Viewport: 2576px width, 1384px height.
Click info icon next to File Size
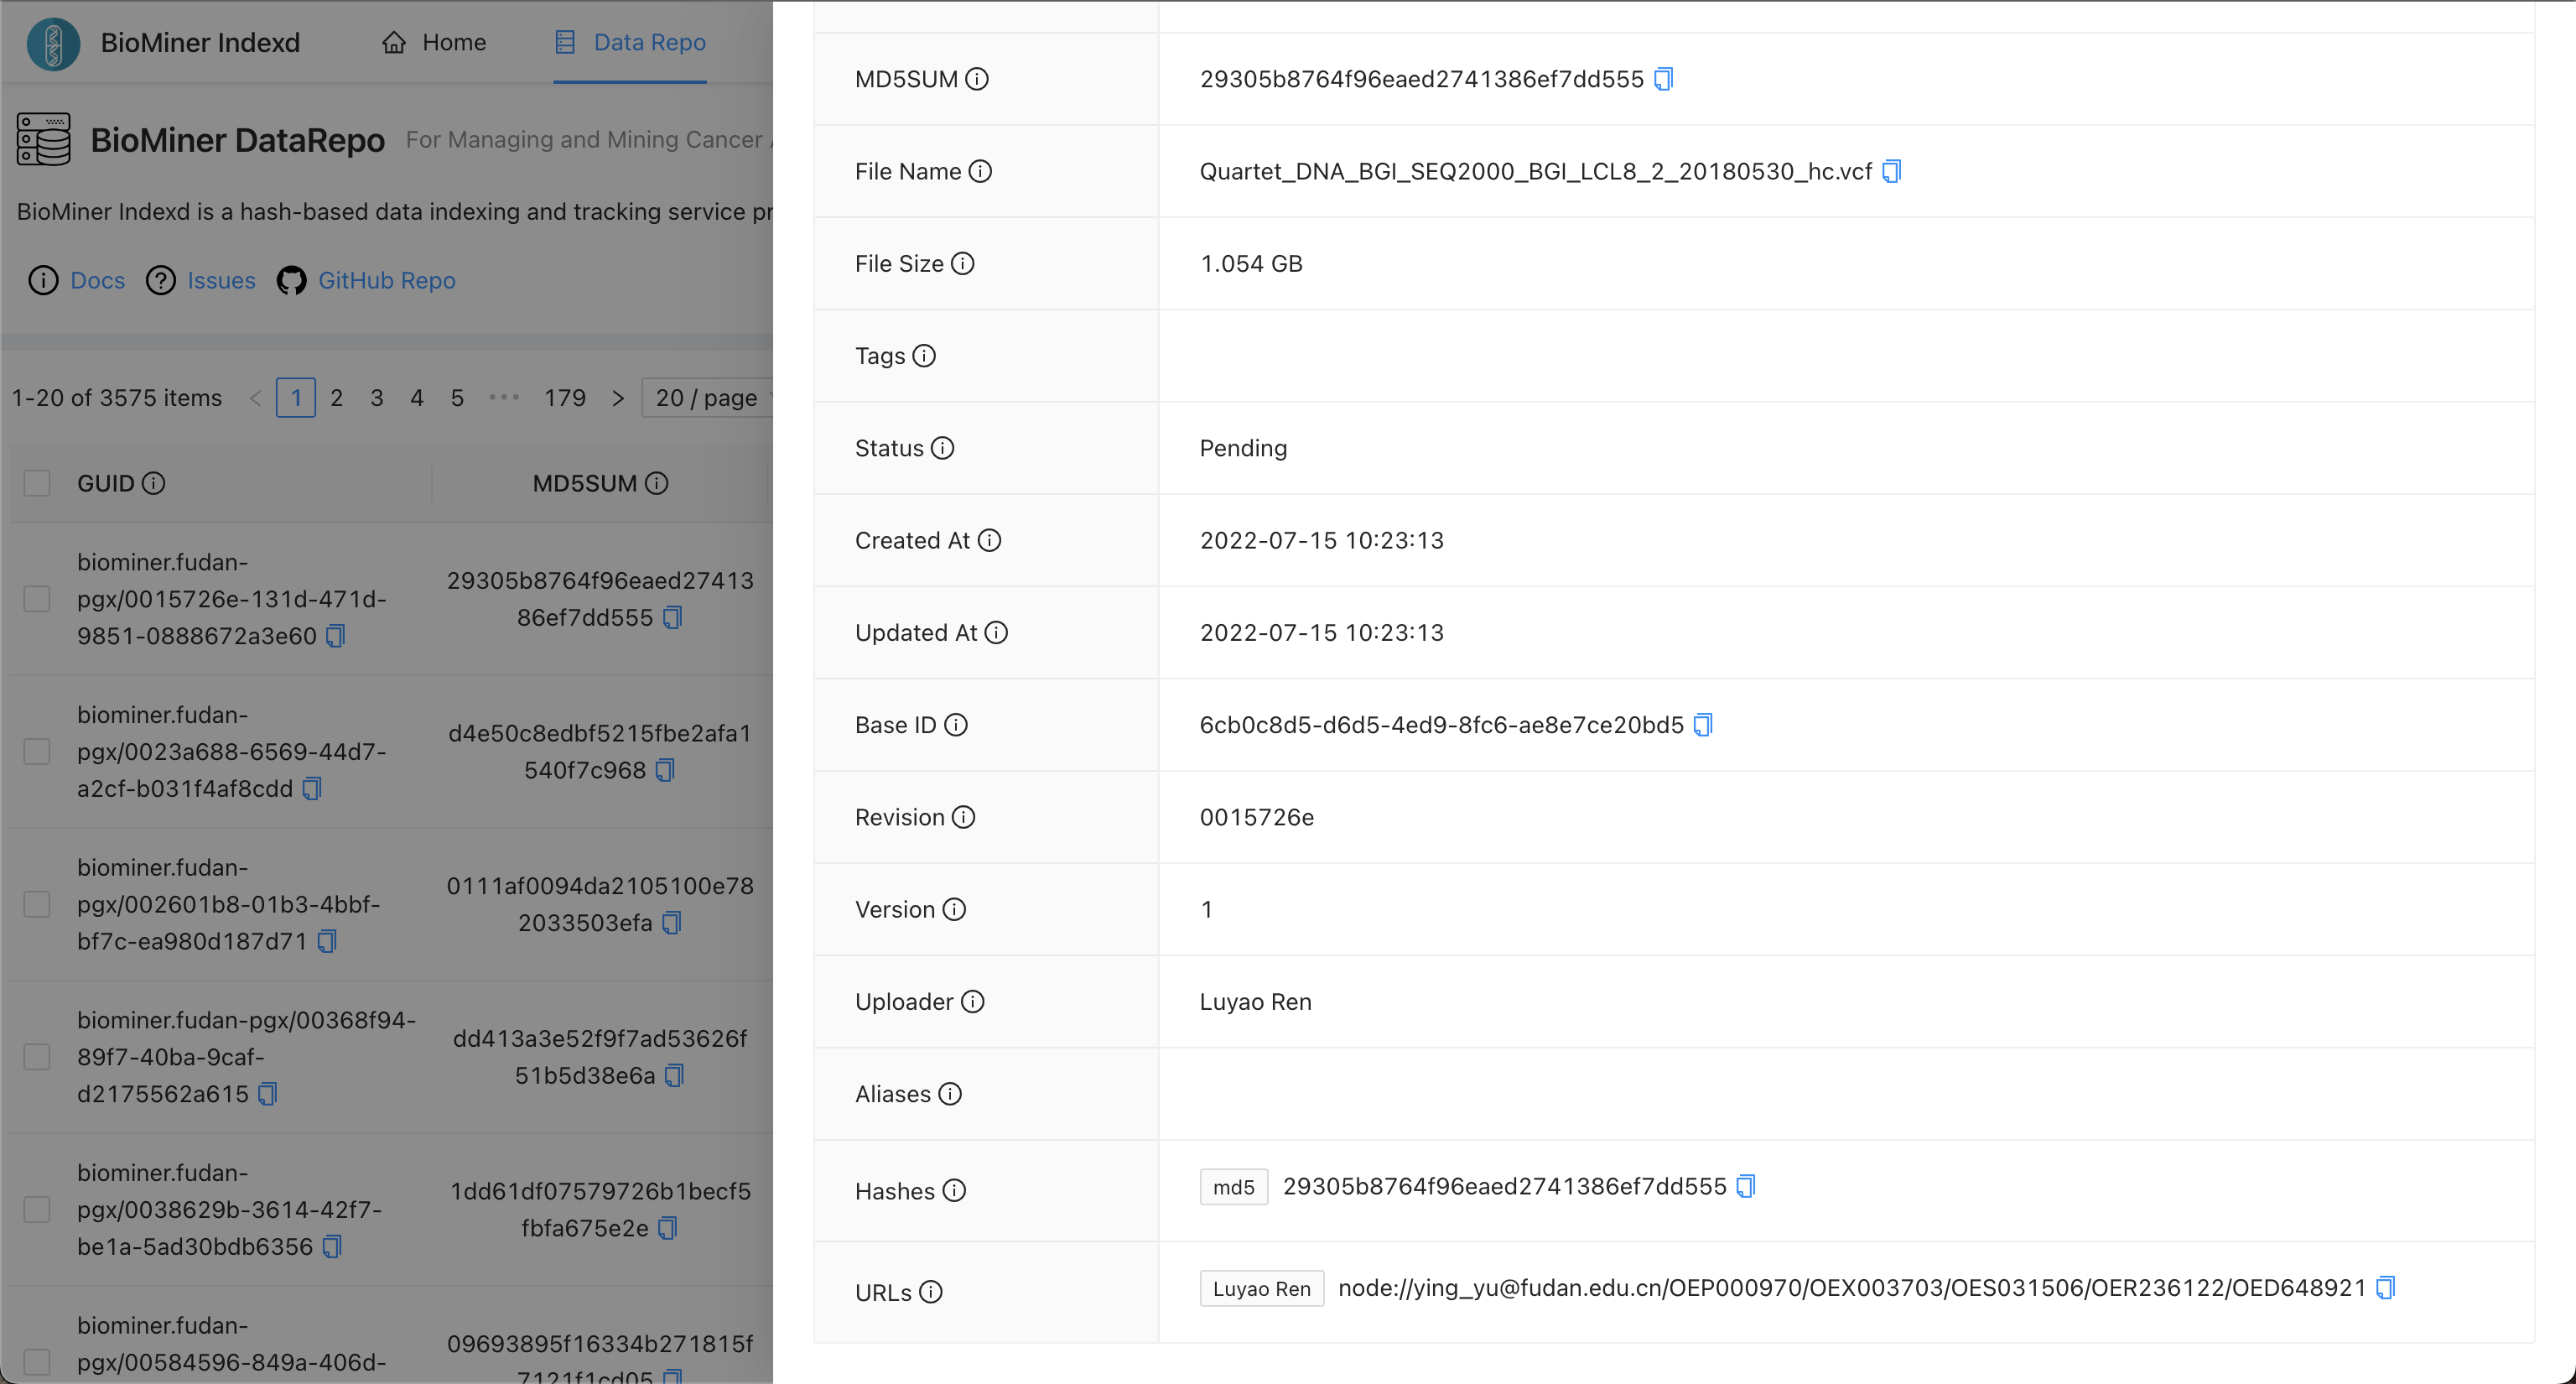coord(963,264)
